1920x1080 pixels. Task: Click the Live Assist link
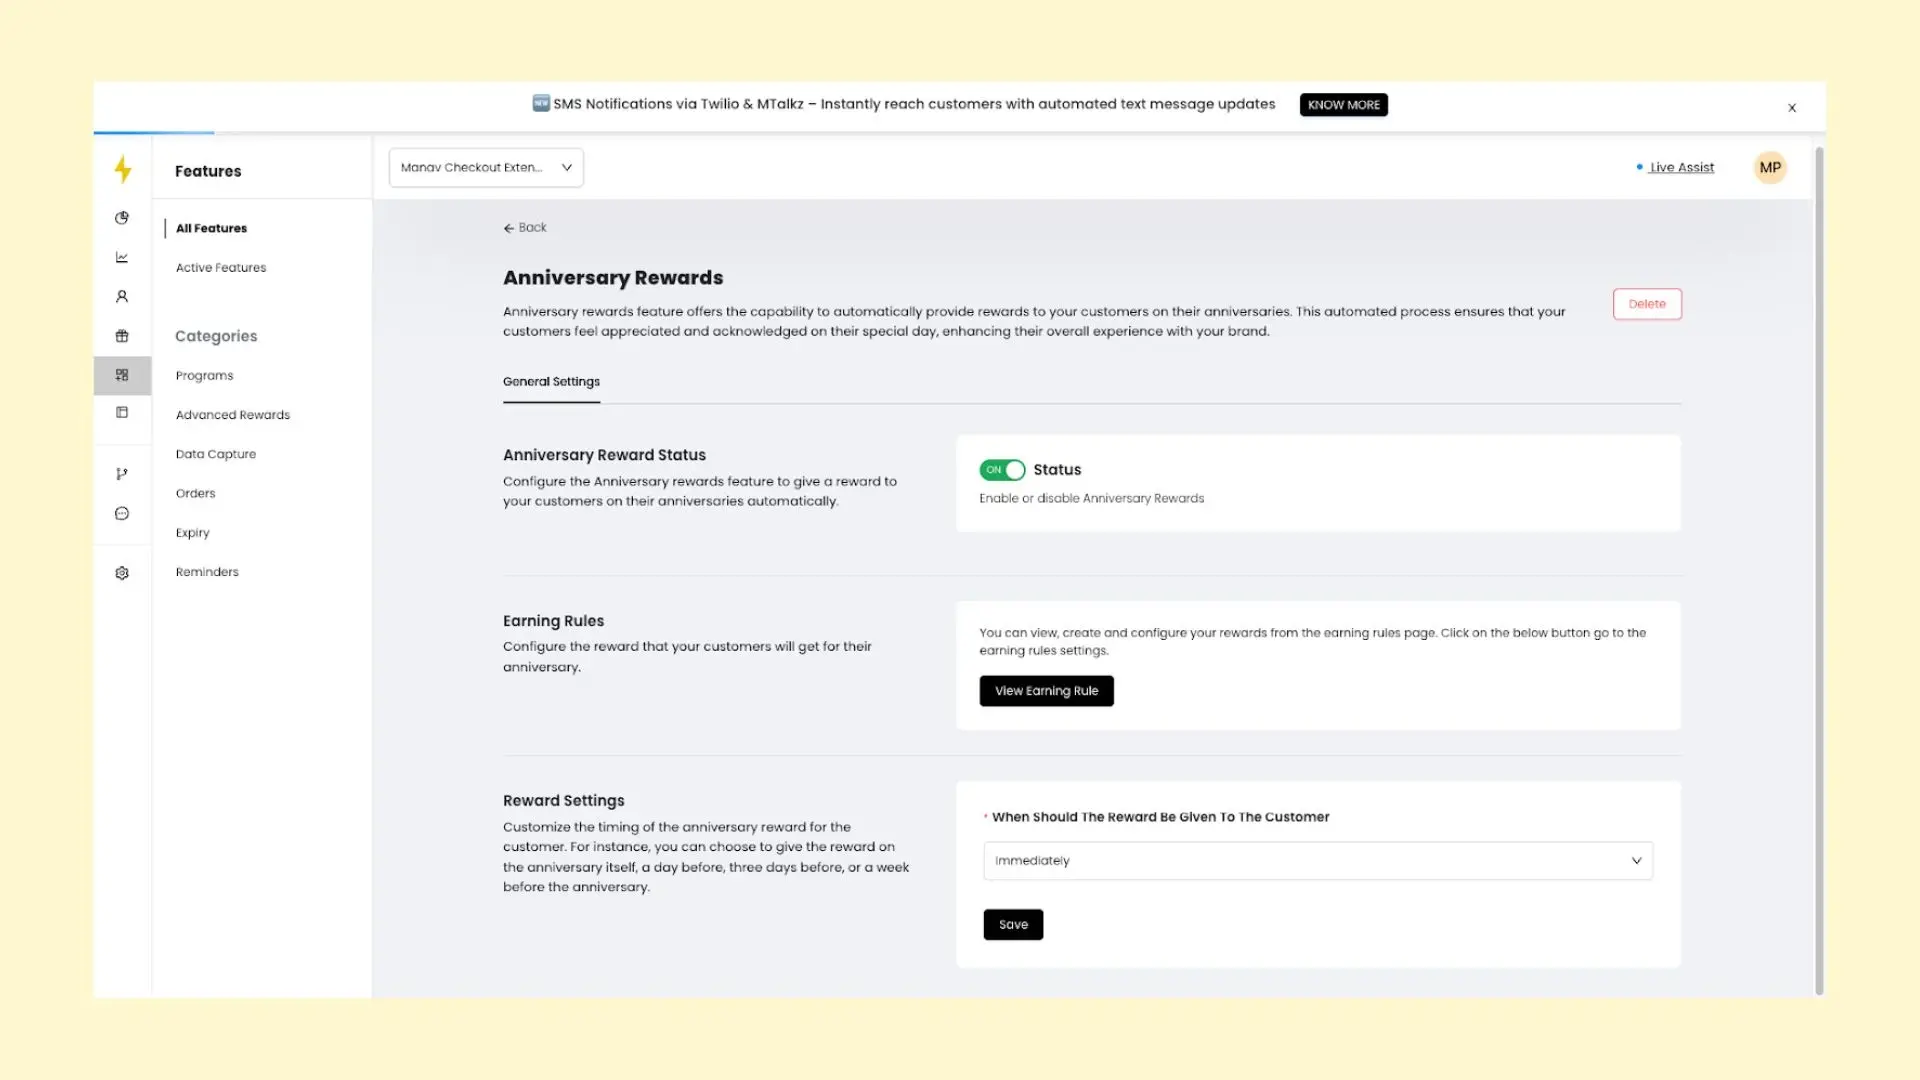[x=1681, y=168]
